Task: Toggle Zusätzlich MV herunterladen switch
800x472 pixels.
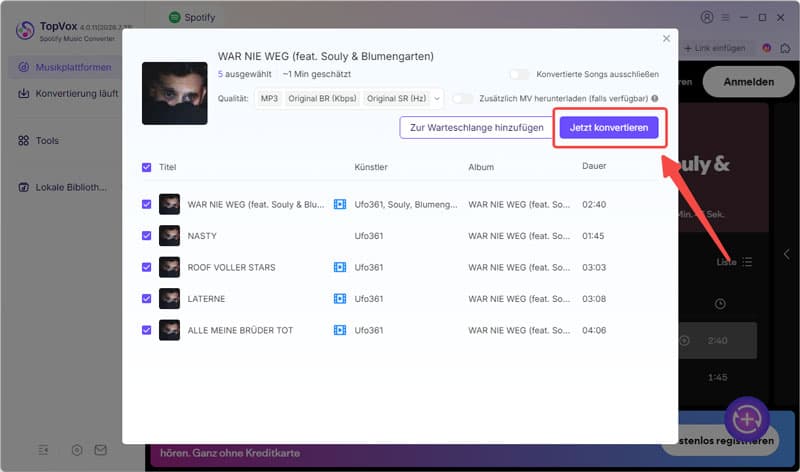Action: (x=463, y=98)
